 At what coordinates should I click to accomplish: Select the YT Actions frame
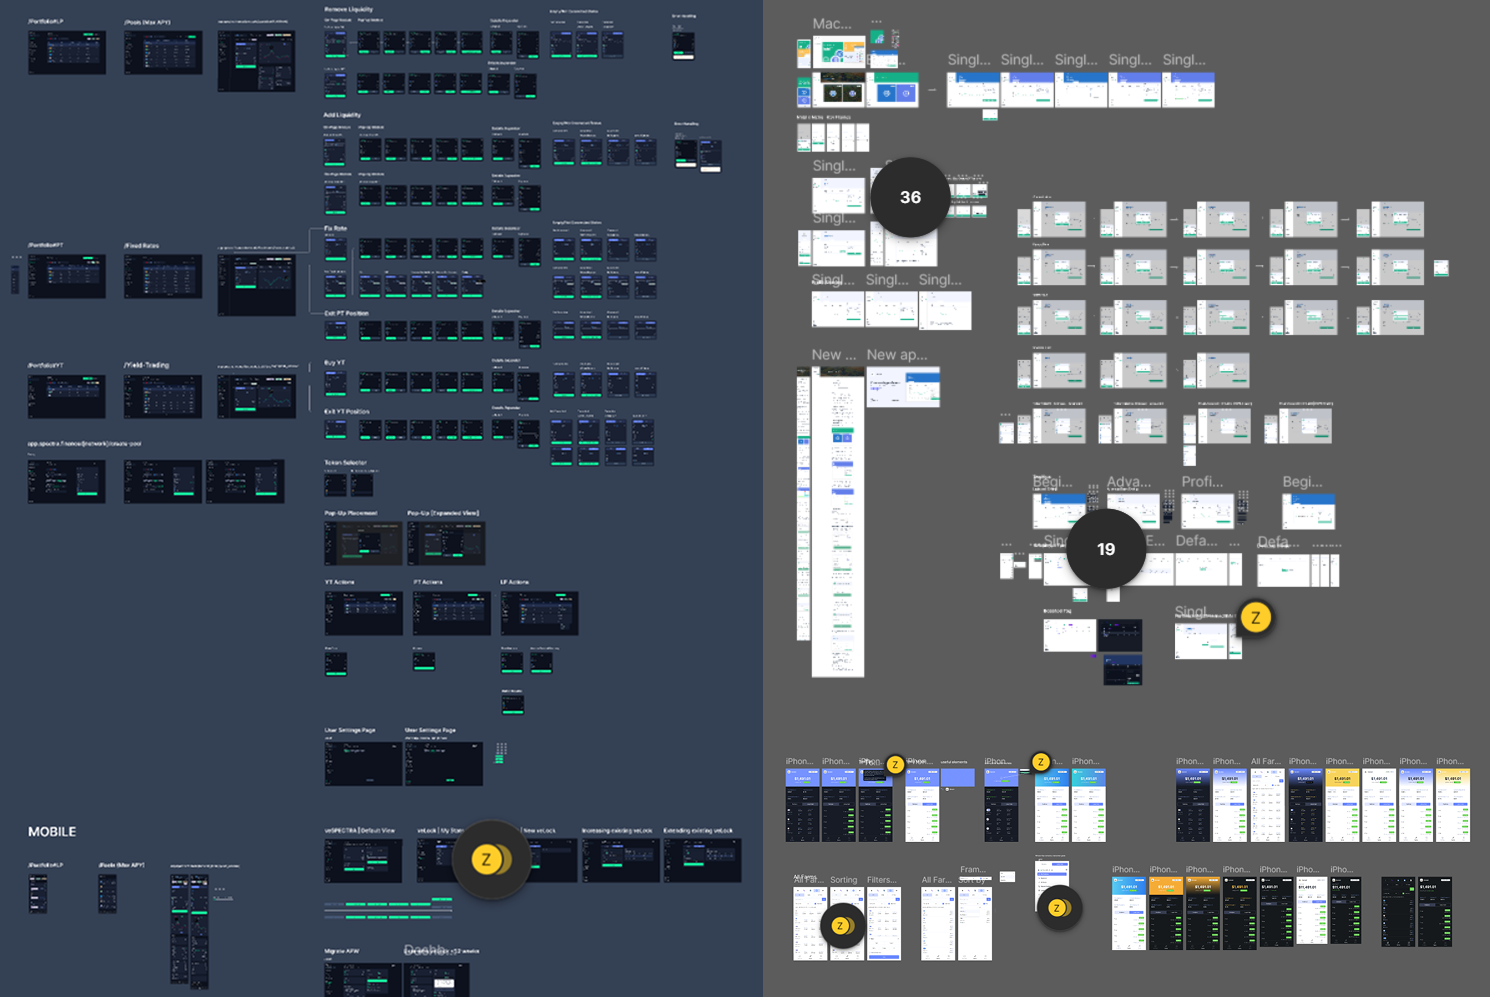[363, 612]
